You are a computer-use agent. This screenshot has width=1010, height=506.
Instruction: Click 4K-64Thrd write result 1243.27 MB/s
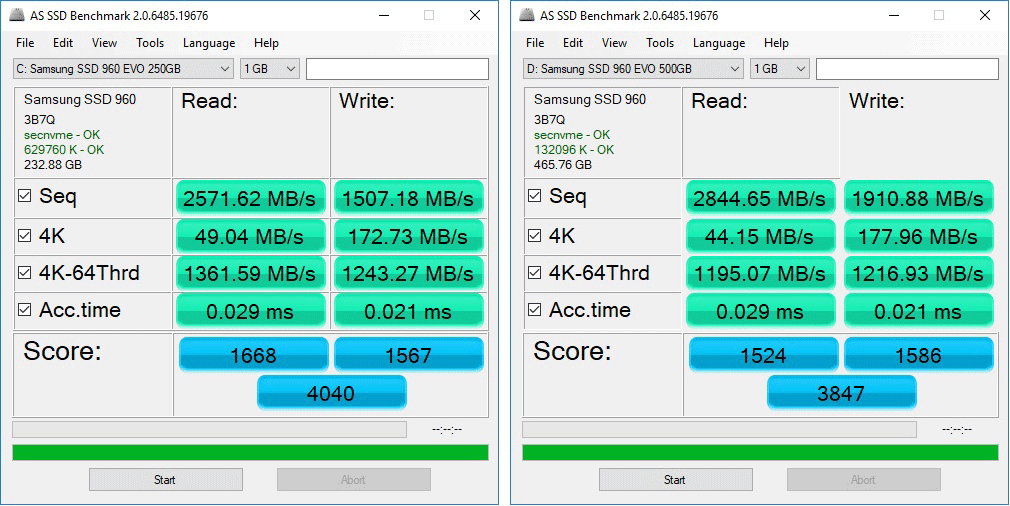(x=408, y=274)
